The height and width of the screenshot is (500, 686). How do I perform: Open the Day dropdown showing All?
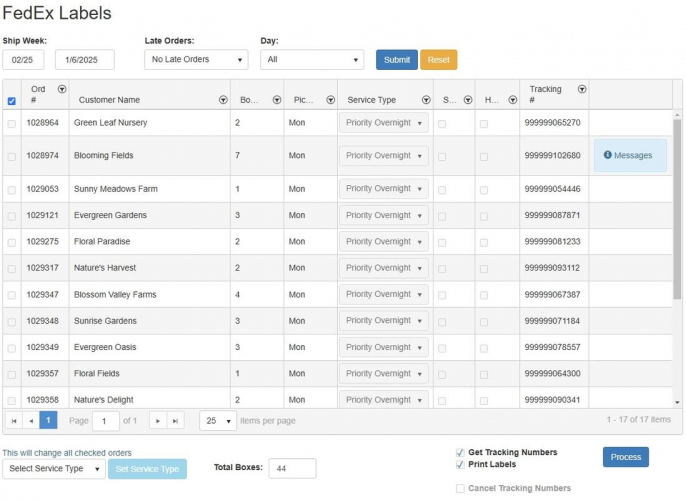tap(312, 59)
